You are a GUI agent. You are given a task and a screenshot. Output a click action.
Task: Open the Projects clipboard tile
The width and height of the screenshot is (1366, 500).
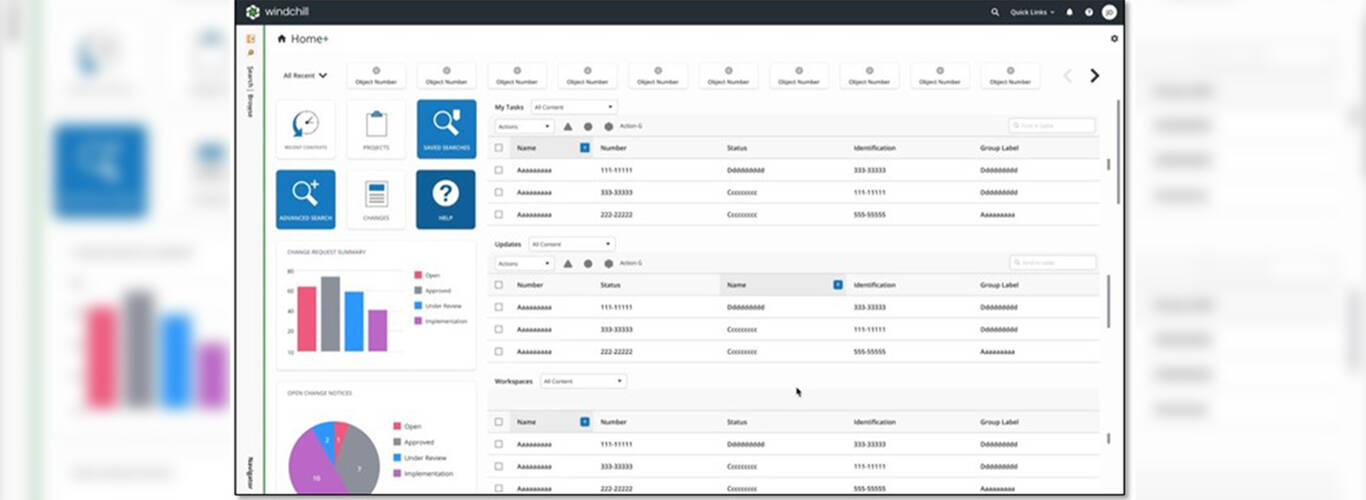376,129
